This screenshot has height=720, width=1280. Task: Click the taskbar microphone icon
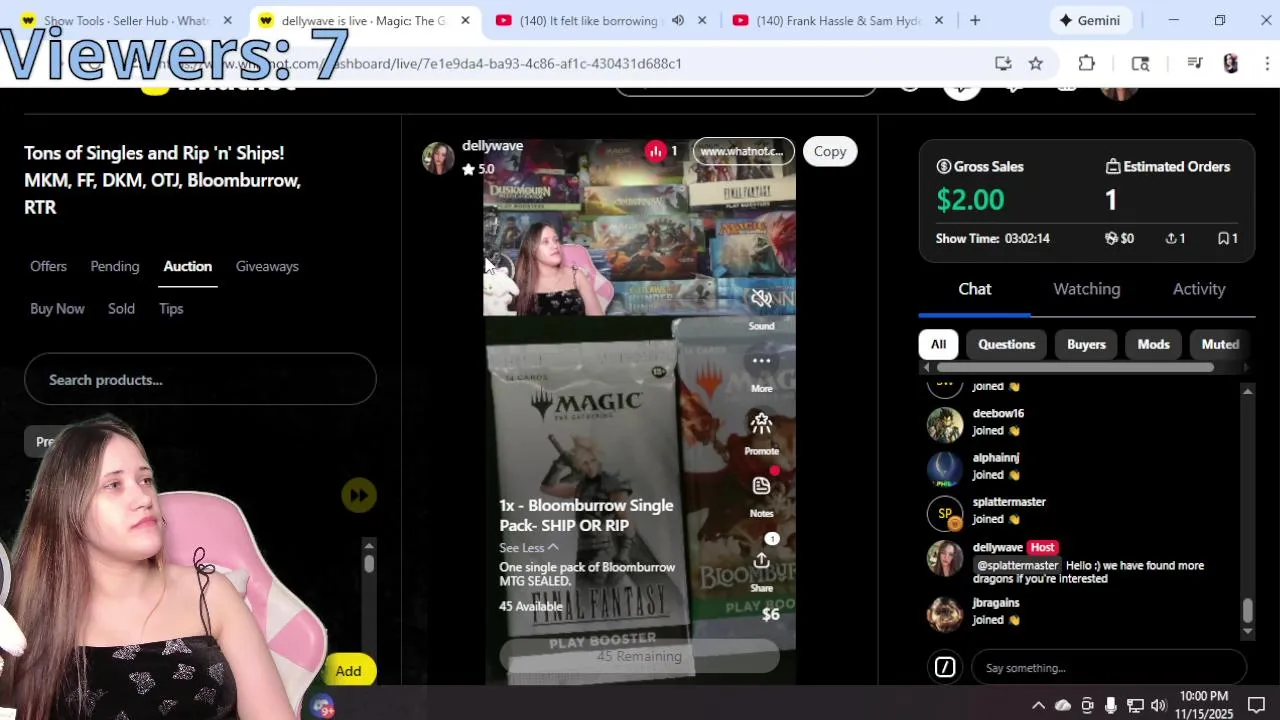tap(1111, 705)
